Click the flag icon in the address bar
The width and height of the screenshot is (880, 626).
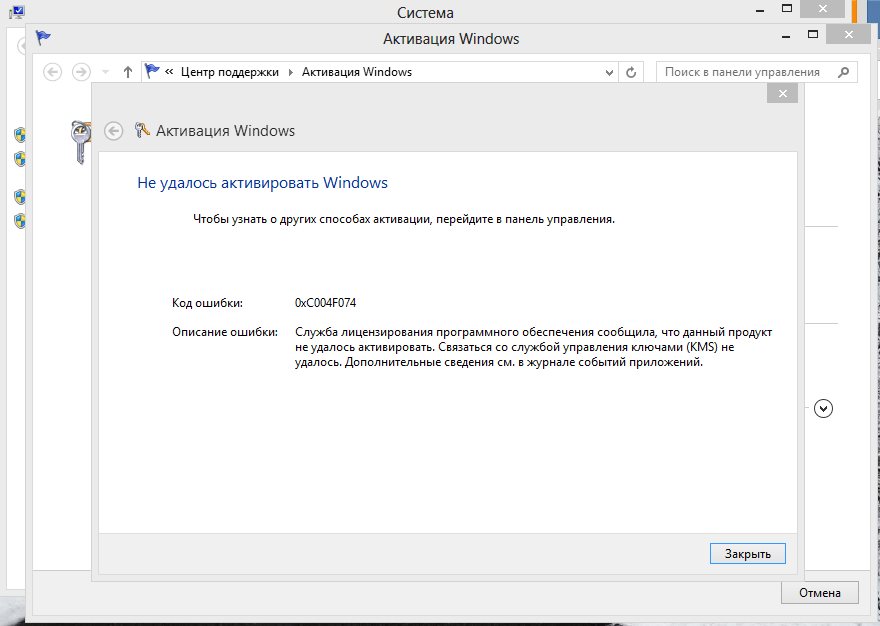(x=152, y=71)
